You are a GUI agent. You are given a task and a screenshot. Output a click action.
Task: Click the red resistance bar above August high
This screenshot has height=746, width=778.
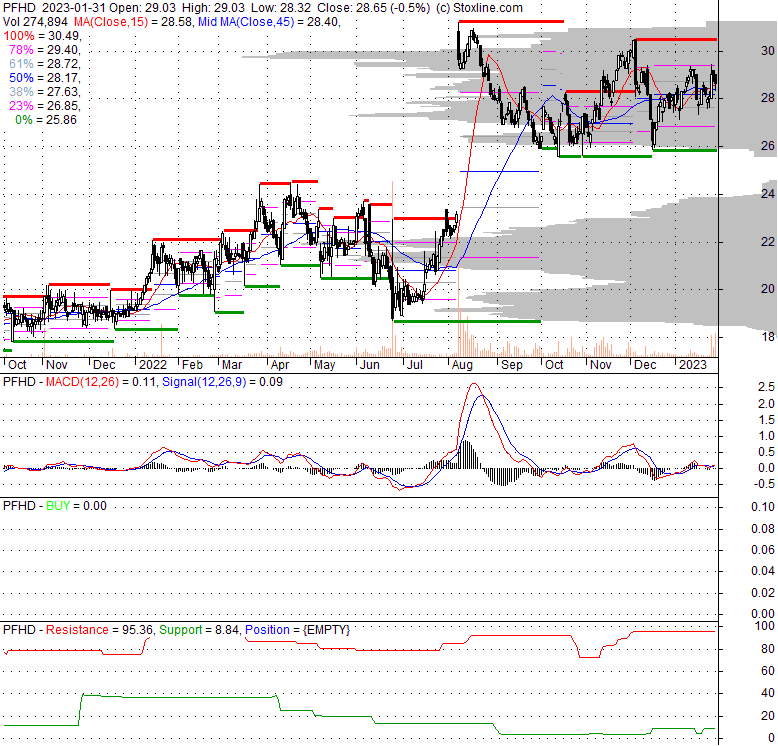tap(511, 21)
